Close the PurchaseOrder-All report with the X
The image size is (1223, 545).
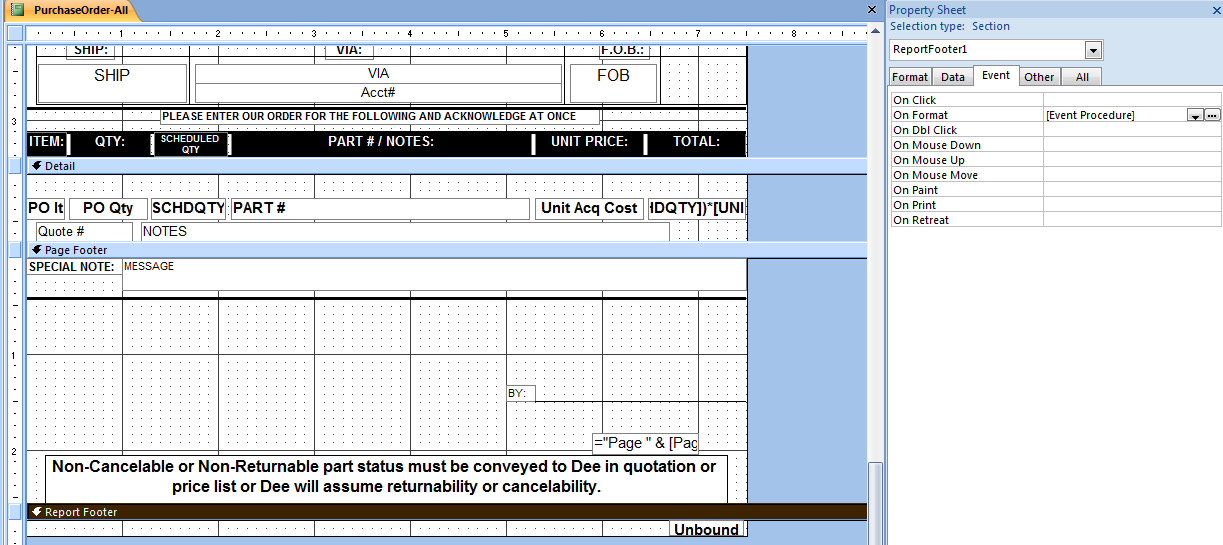872,10
